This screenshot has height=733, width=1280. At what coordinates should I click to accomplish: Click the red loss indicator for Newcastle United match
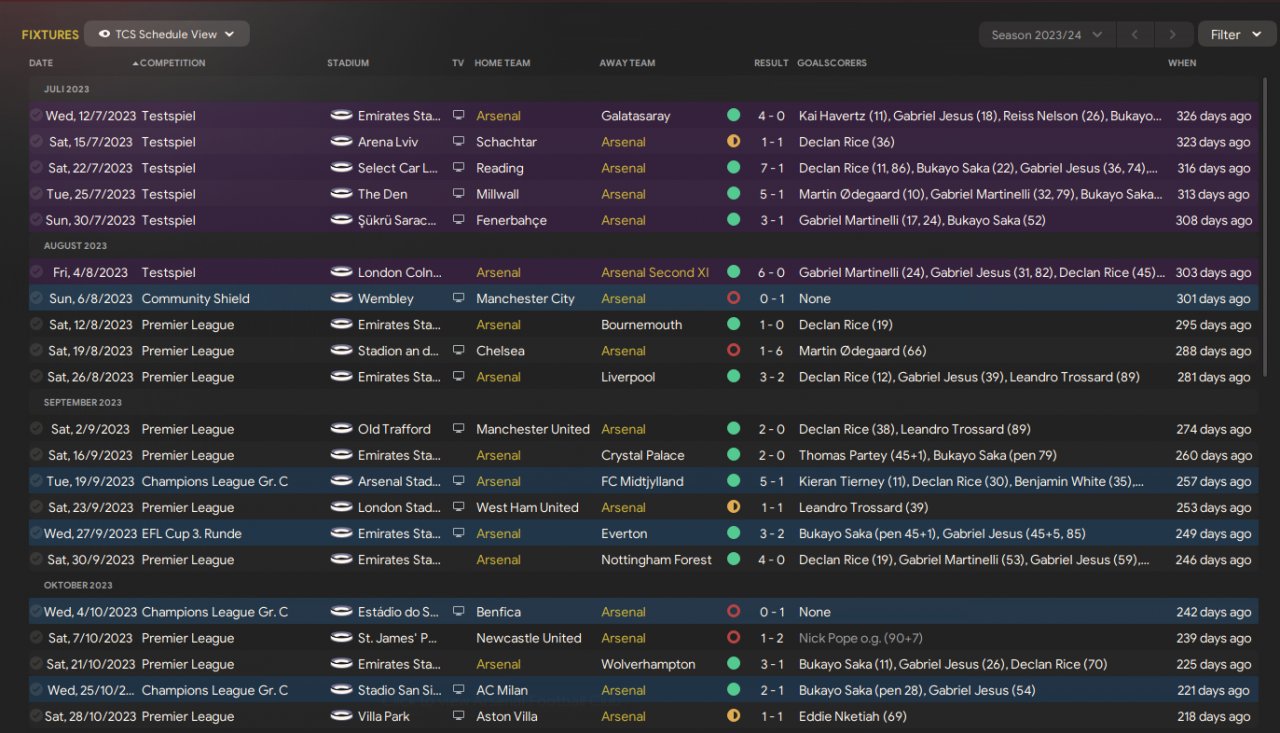coord(733,638)
